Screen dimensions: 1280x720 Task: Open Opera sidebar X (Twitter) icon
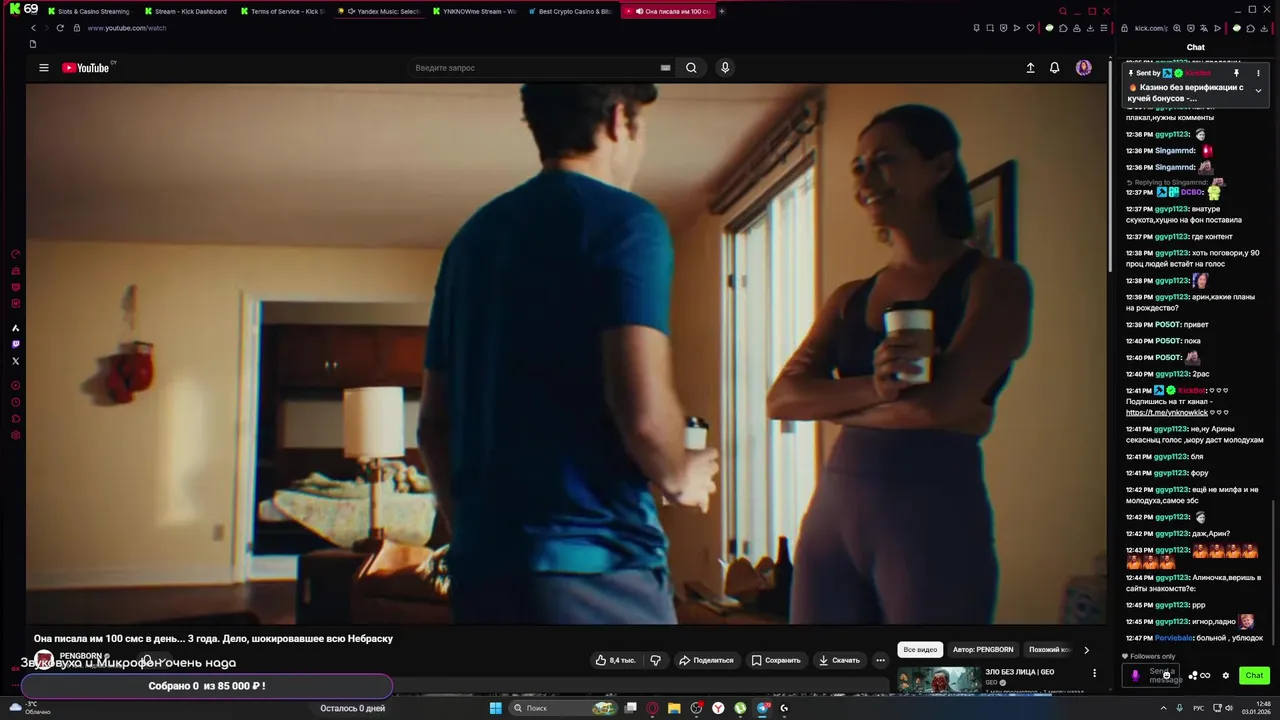(x=15, y=361)
